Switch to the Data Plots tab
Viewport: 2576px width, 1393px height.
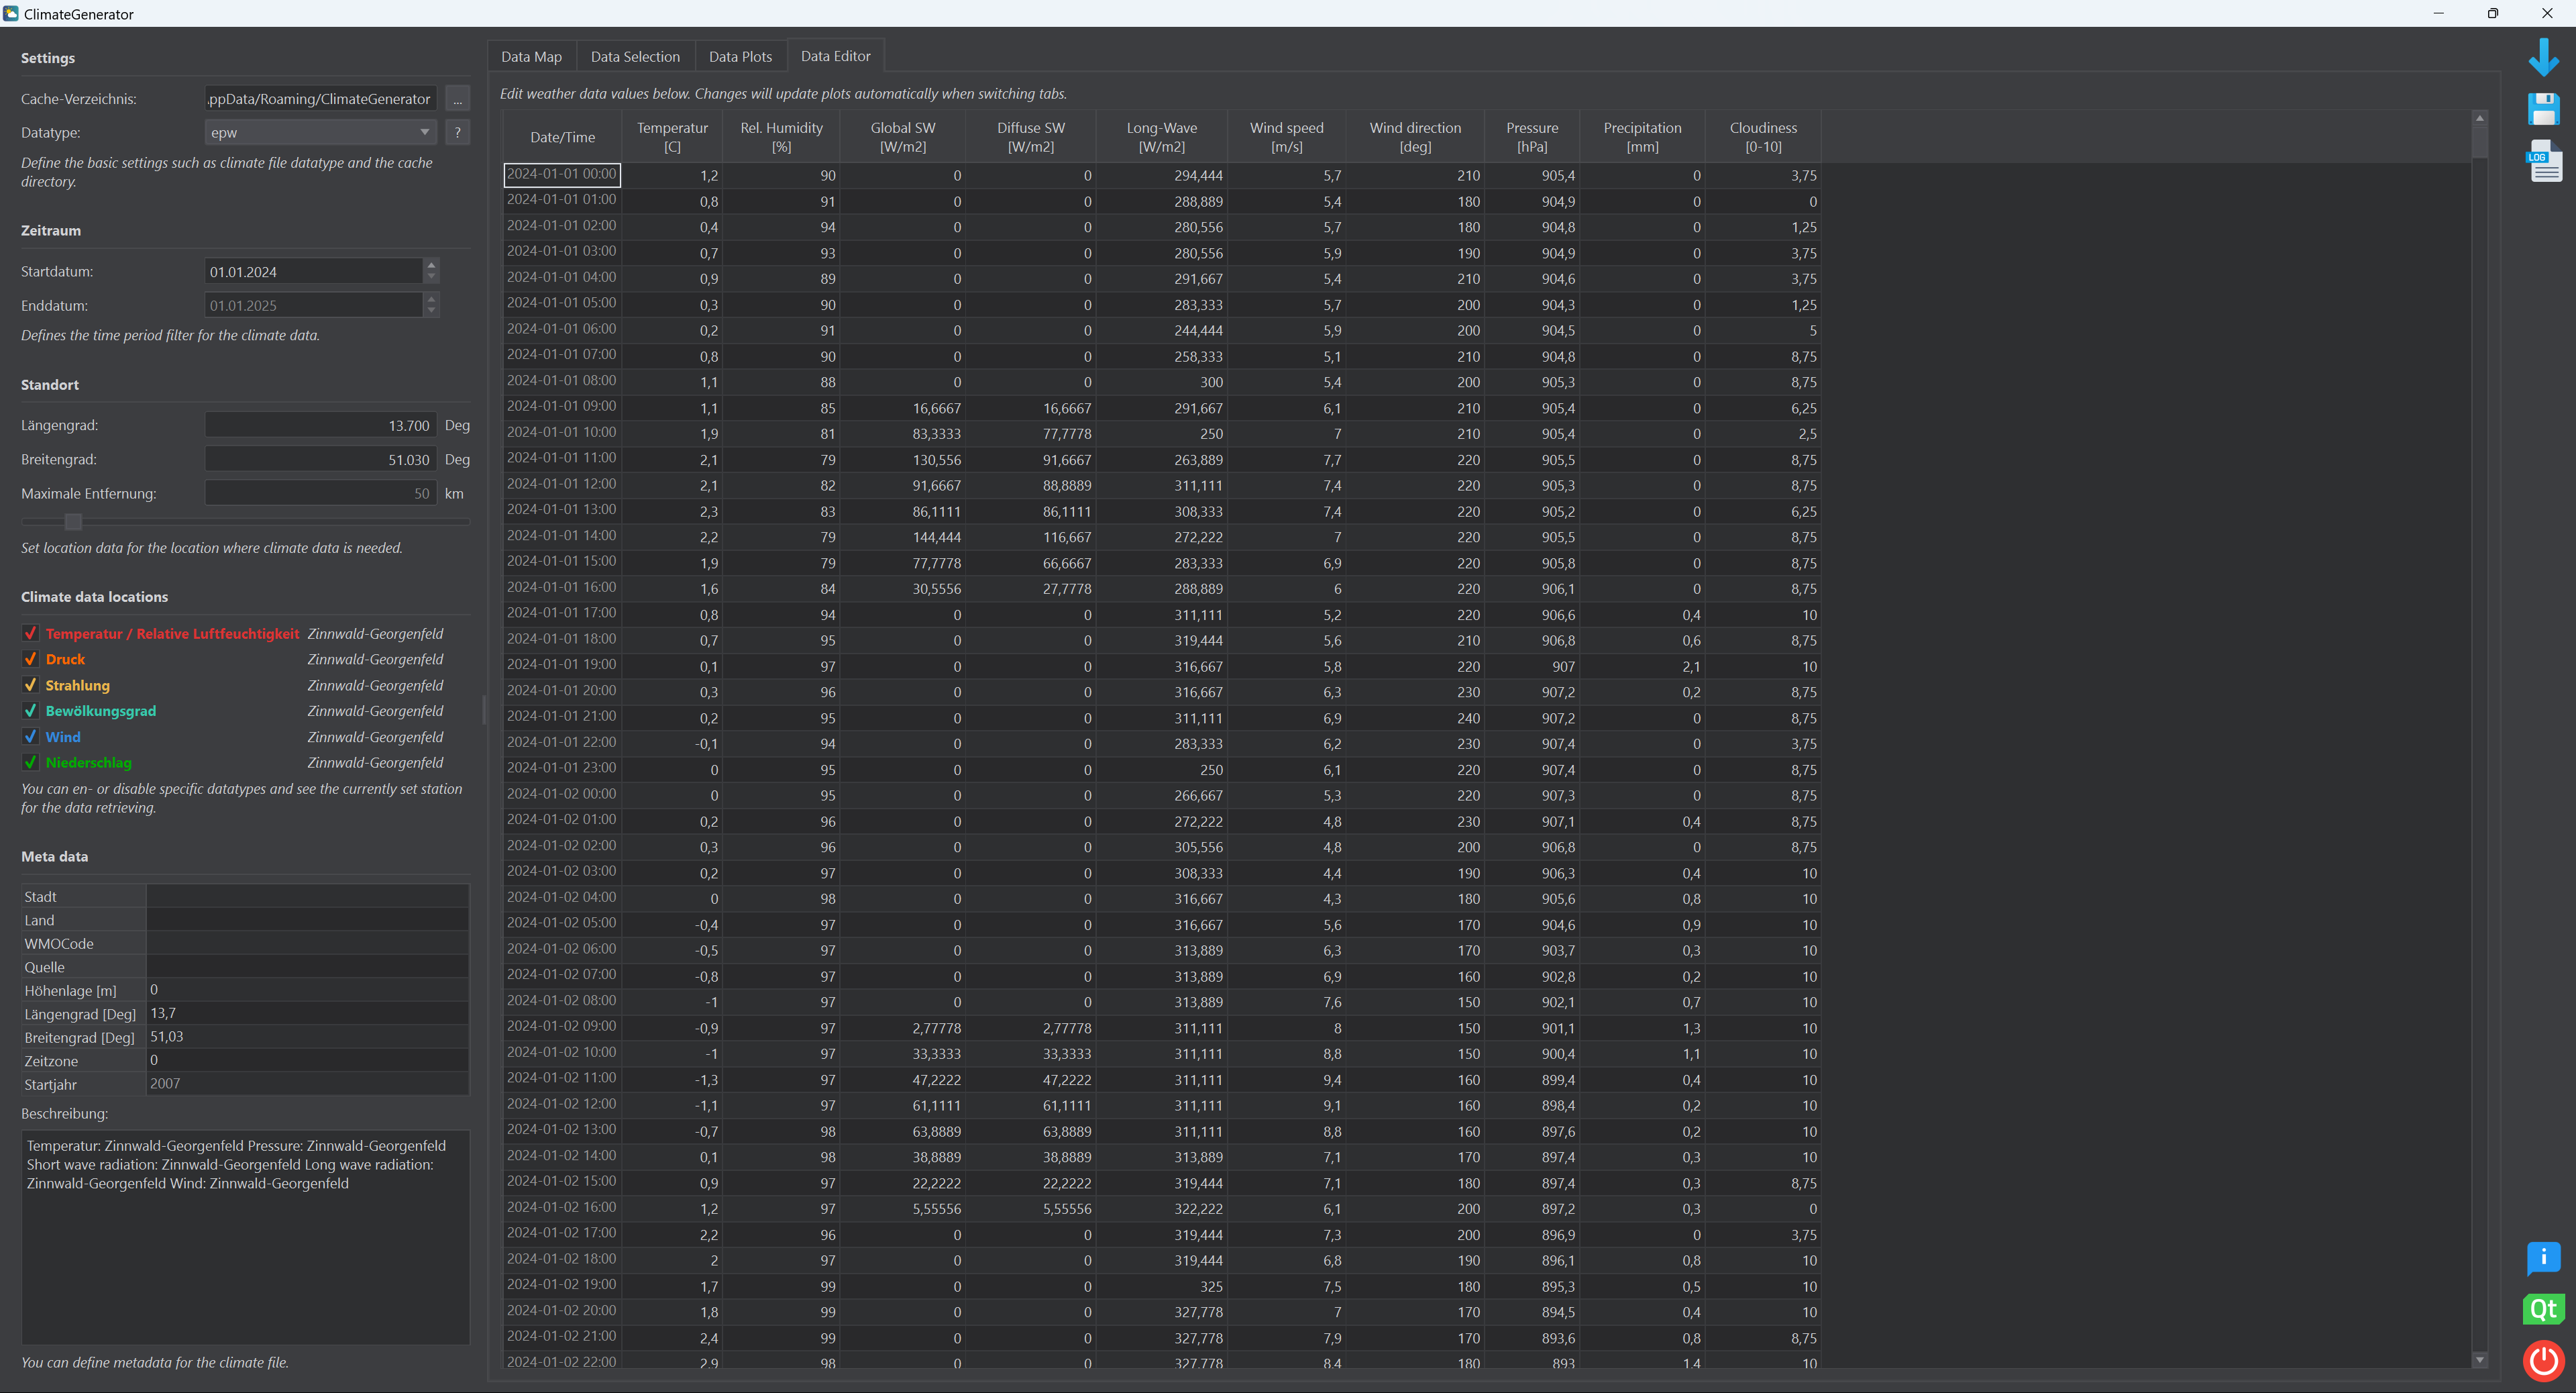(740, 56)
